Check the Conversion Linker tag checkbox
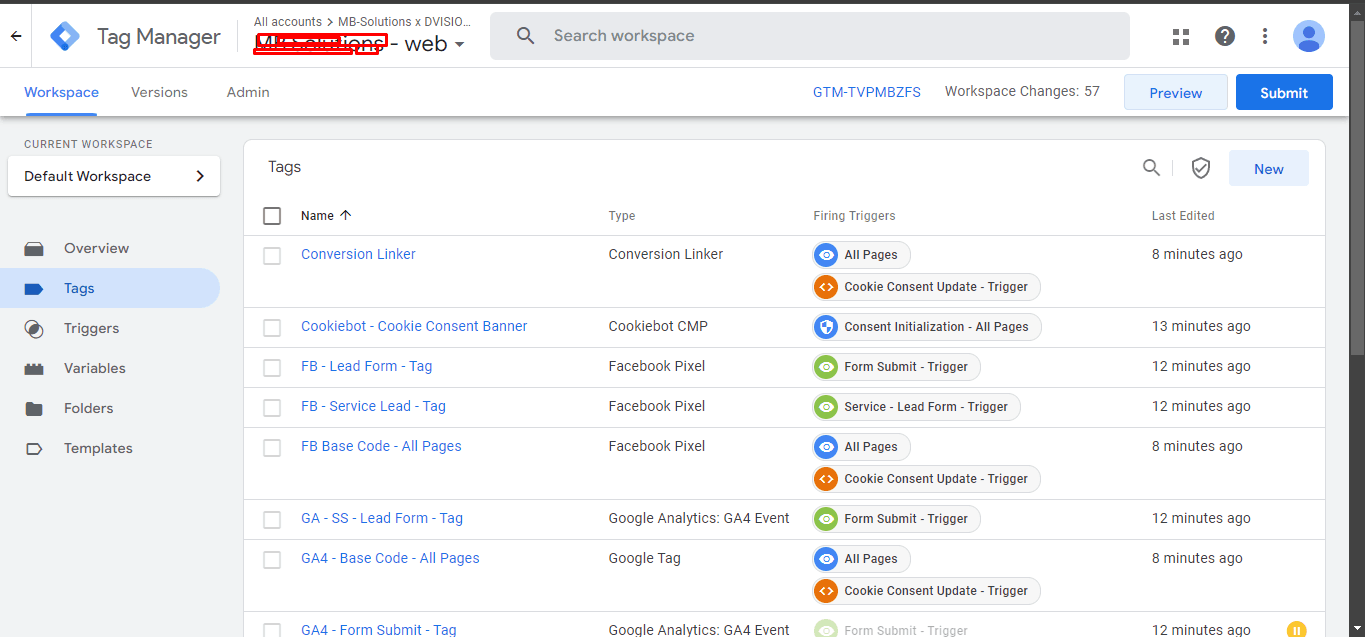This screenshot has width=1365, height=637. 272,256
